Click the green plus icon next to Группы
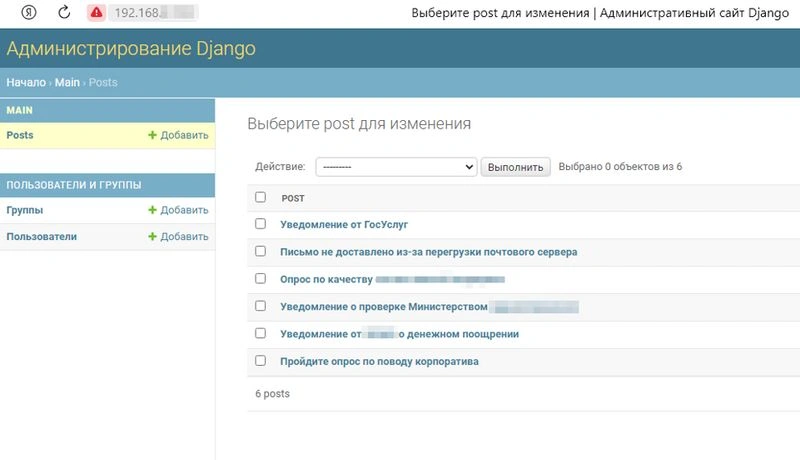800x460 pixels. [x=152, y=210]
